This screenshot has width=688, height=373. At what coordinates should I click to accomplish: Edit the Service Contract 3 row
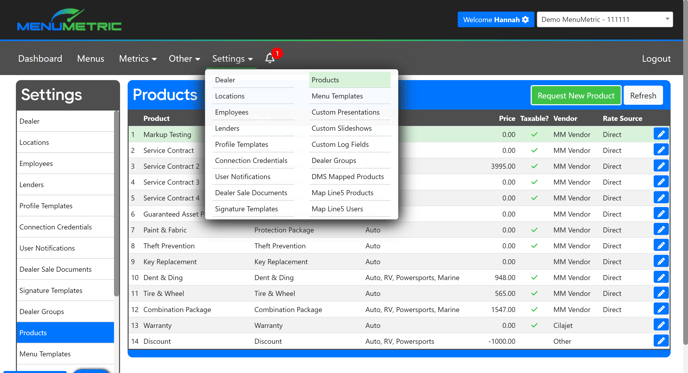(661, 182)
